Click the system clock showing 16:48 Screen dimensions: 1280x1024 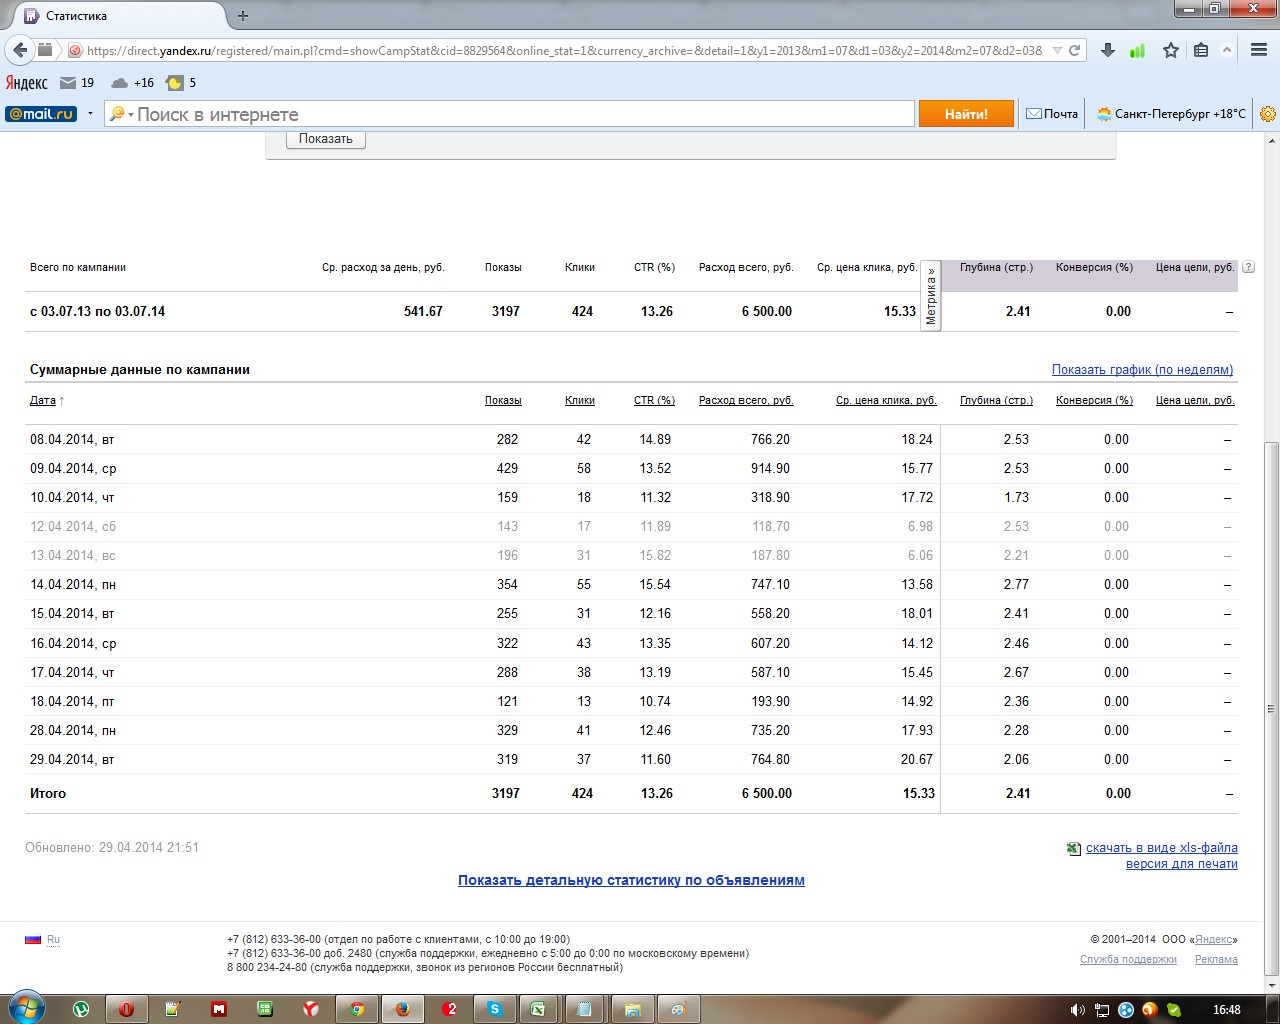[x=1227, y=1010]
